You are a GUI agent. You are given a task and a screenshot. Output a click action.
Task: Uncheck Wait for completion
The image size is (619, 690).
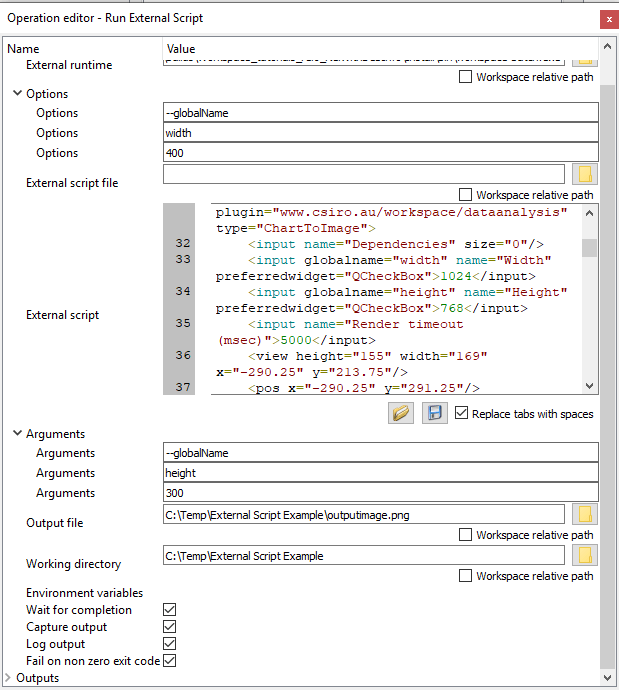(x=169, y=609)
